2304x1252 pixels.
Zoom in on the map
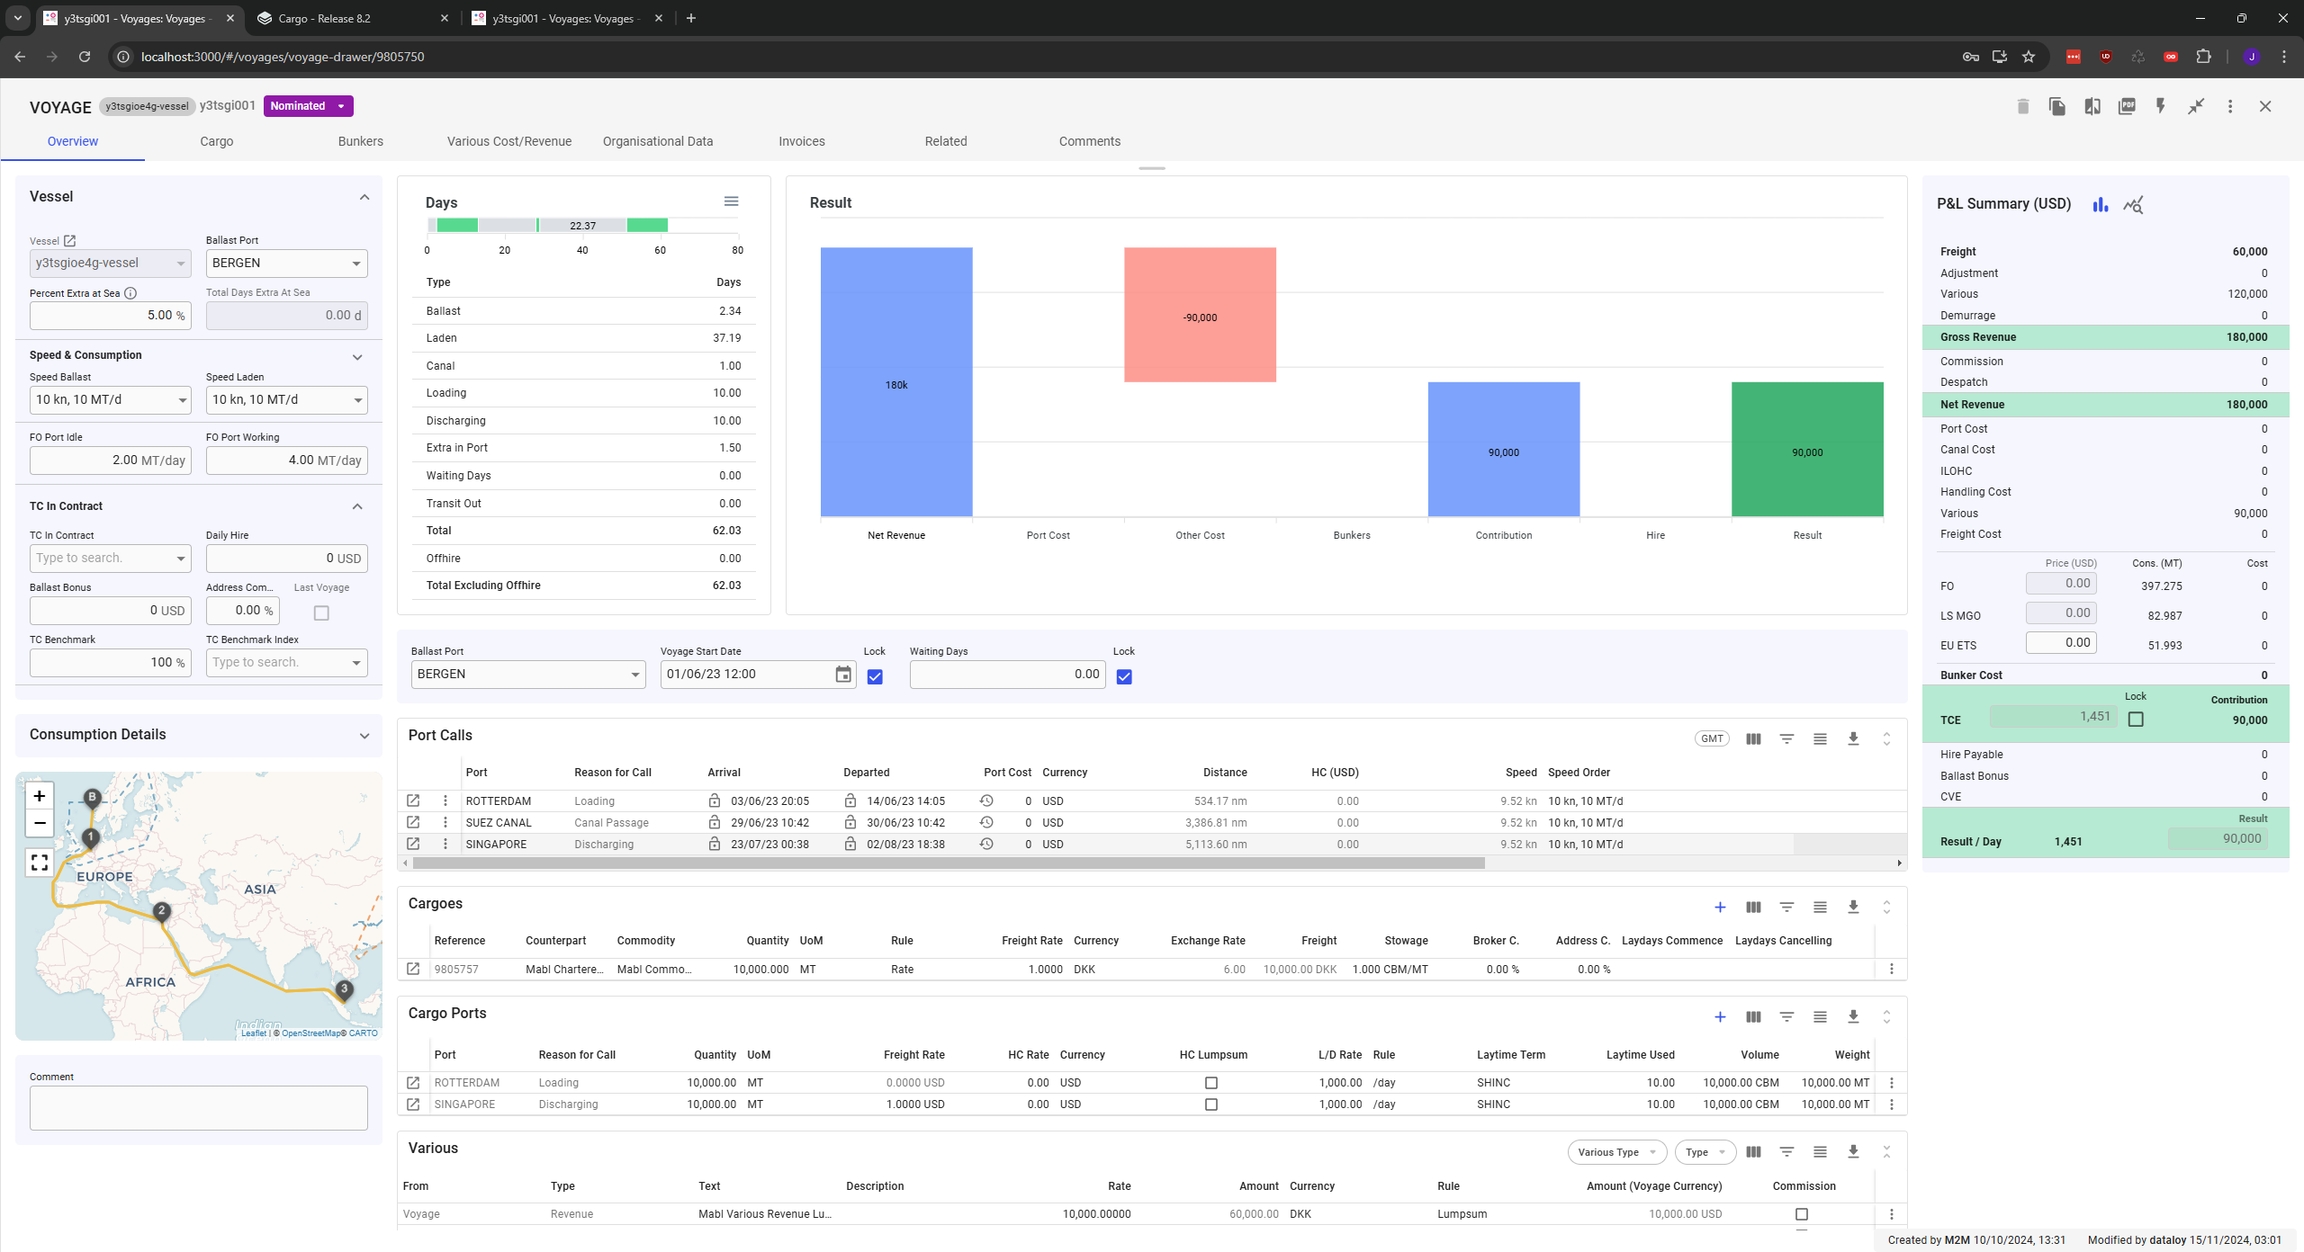(x=39, y=796)
